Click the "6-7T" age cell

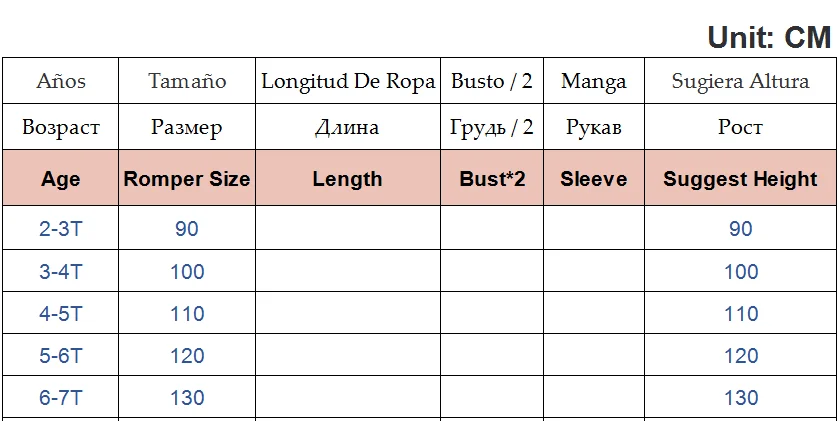[x=61, y=397]
